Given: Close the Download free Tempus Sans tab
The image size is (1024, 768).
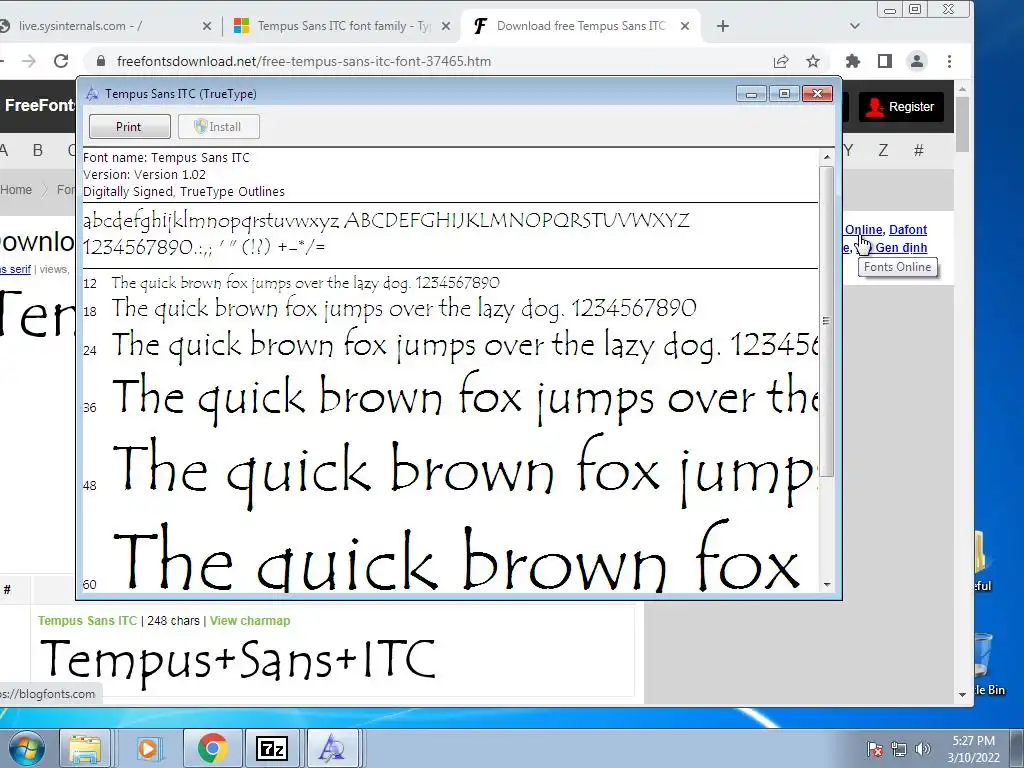Looking at the screenshot, I should point(684,26).
